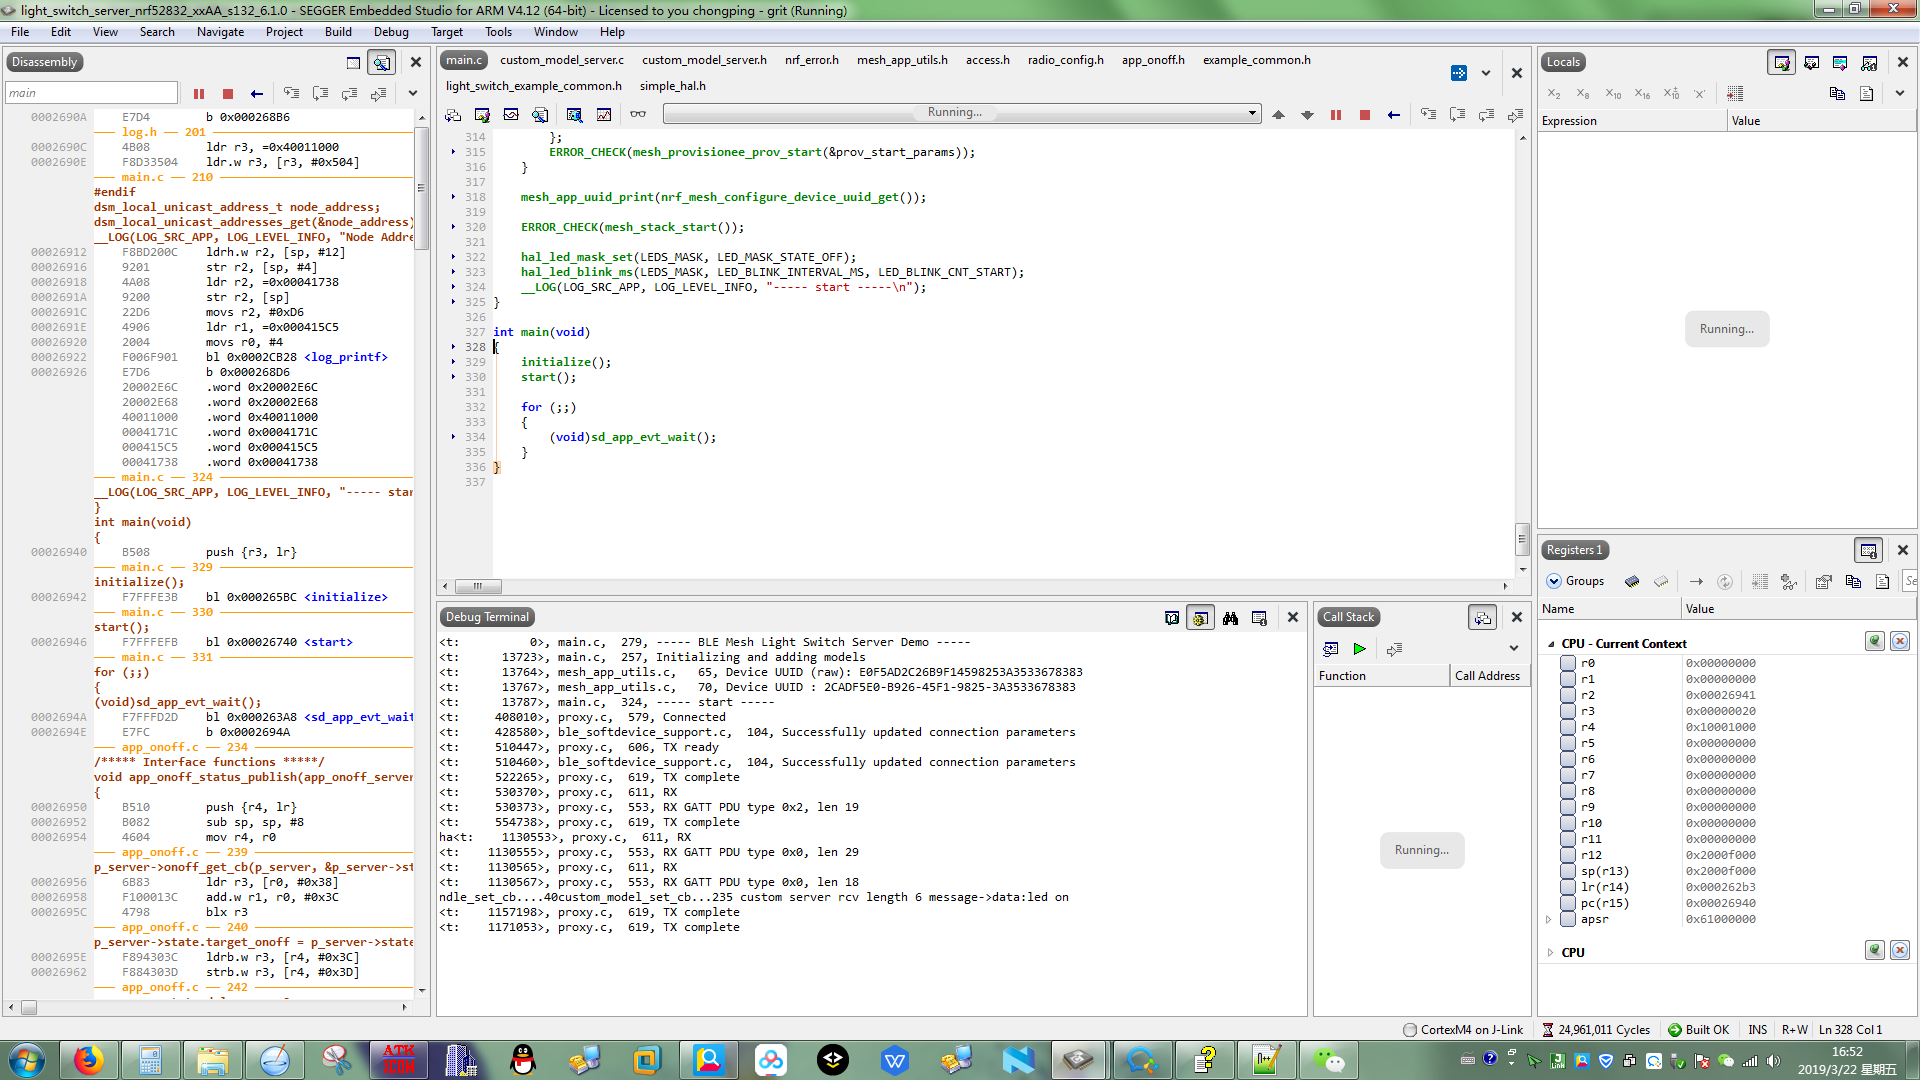The height and width of the screenshot is (1080, 1920).
Task: Open the Locals toolbar overflow chevron
Action: [1900, 94]
